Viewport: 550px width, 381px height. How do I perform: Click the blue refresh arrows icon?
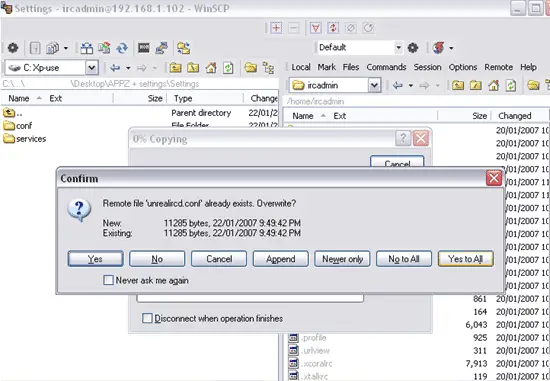[122, 48]
